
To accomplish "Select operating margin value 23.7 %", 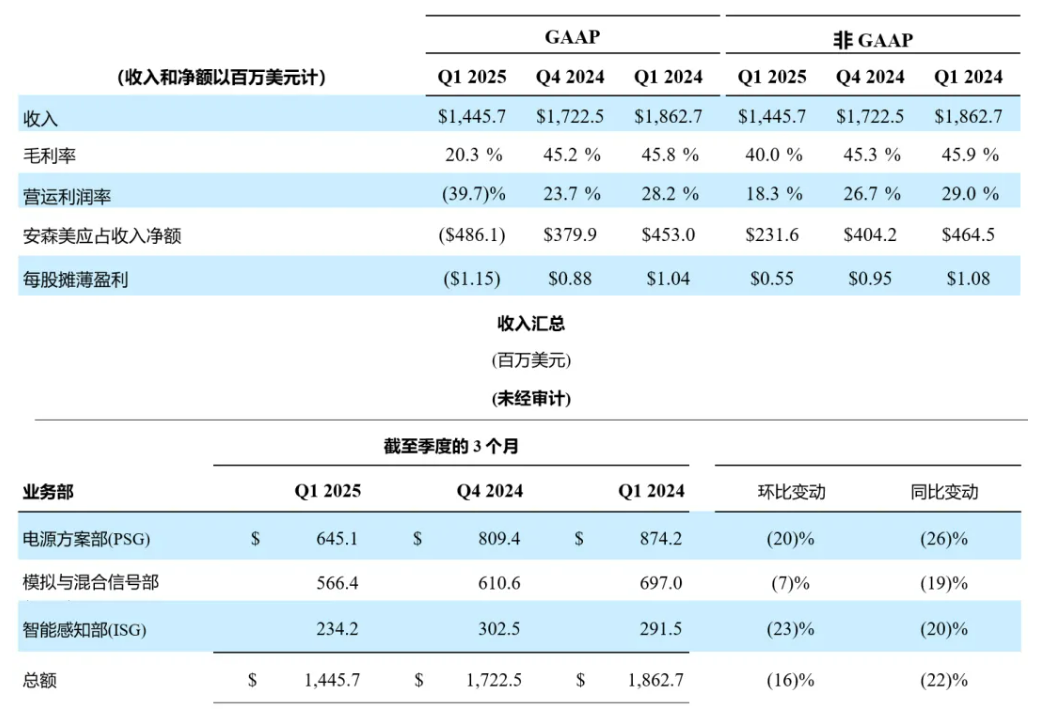I will pyautogui.click(x=571, y=194).
